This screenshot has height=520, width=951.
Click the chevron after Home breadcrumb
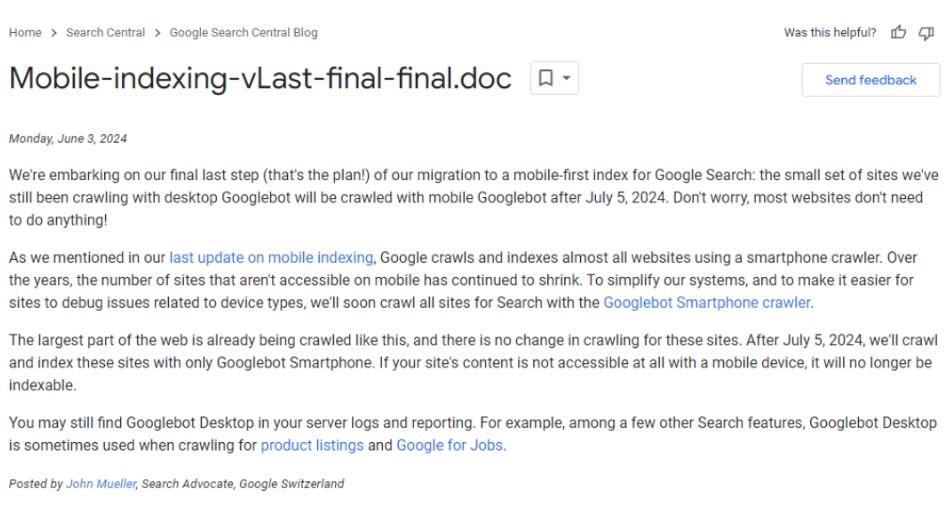54,33
